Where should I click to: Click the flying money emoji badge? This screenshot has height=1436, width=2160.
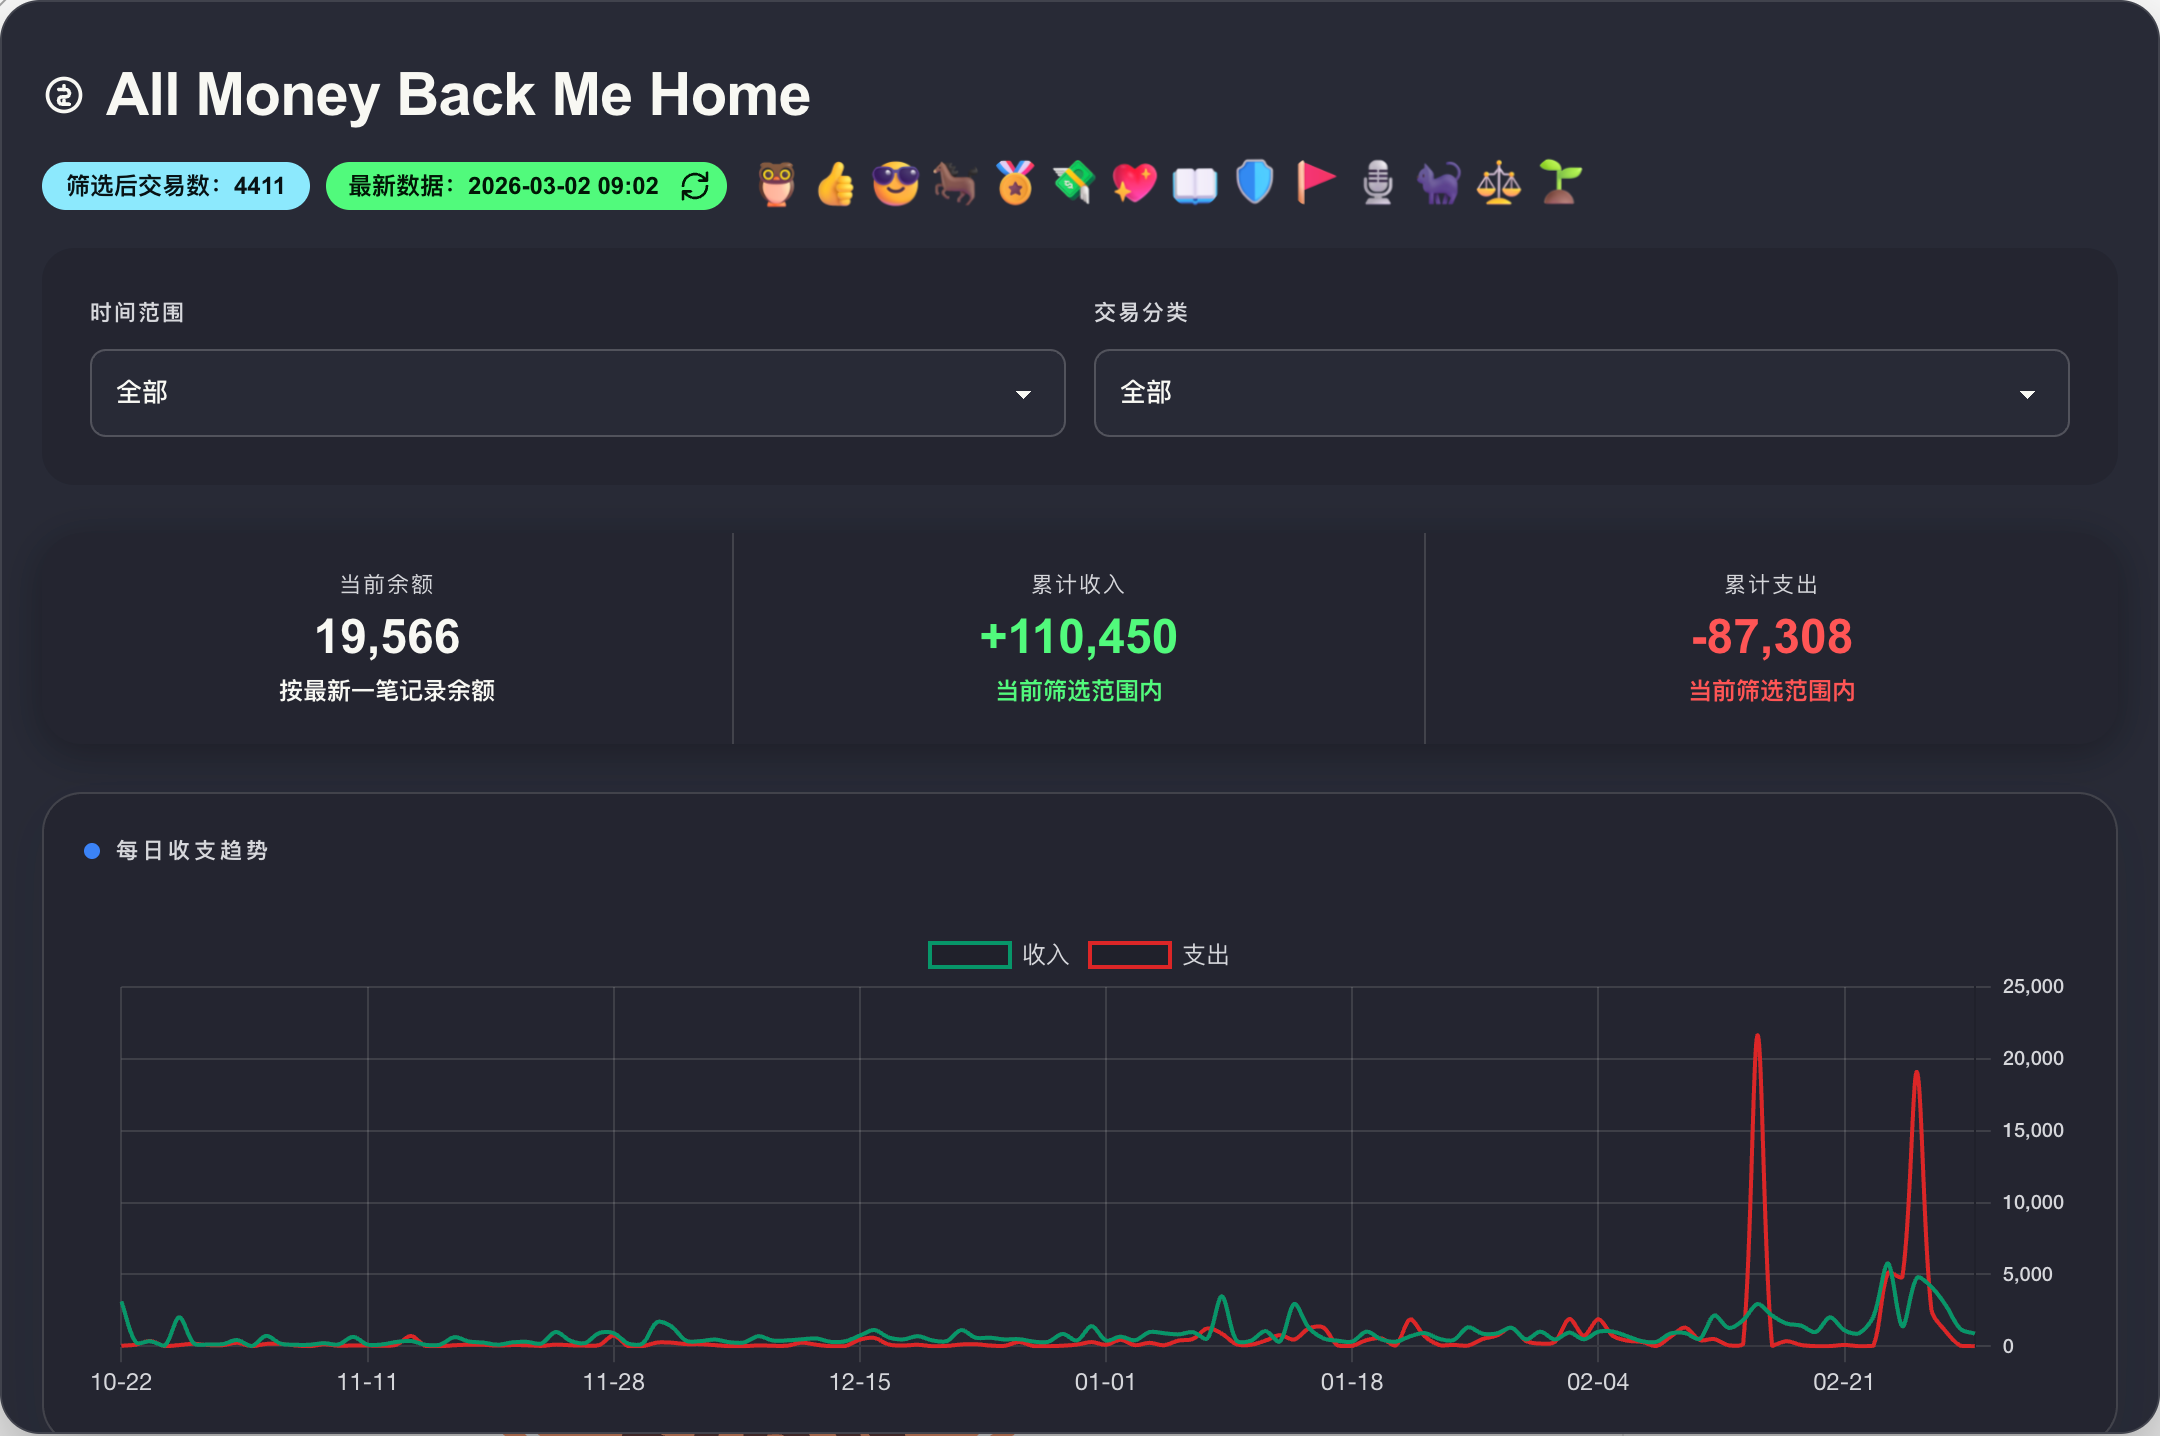tap(1074, 185)
